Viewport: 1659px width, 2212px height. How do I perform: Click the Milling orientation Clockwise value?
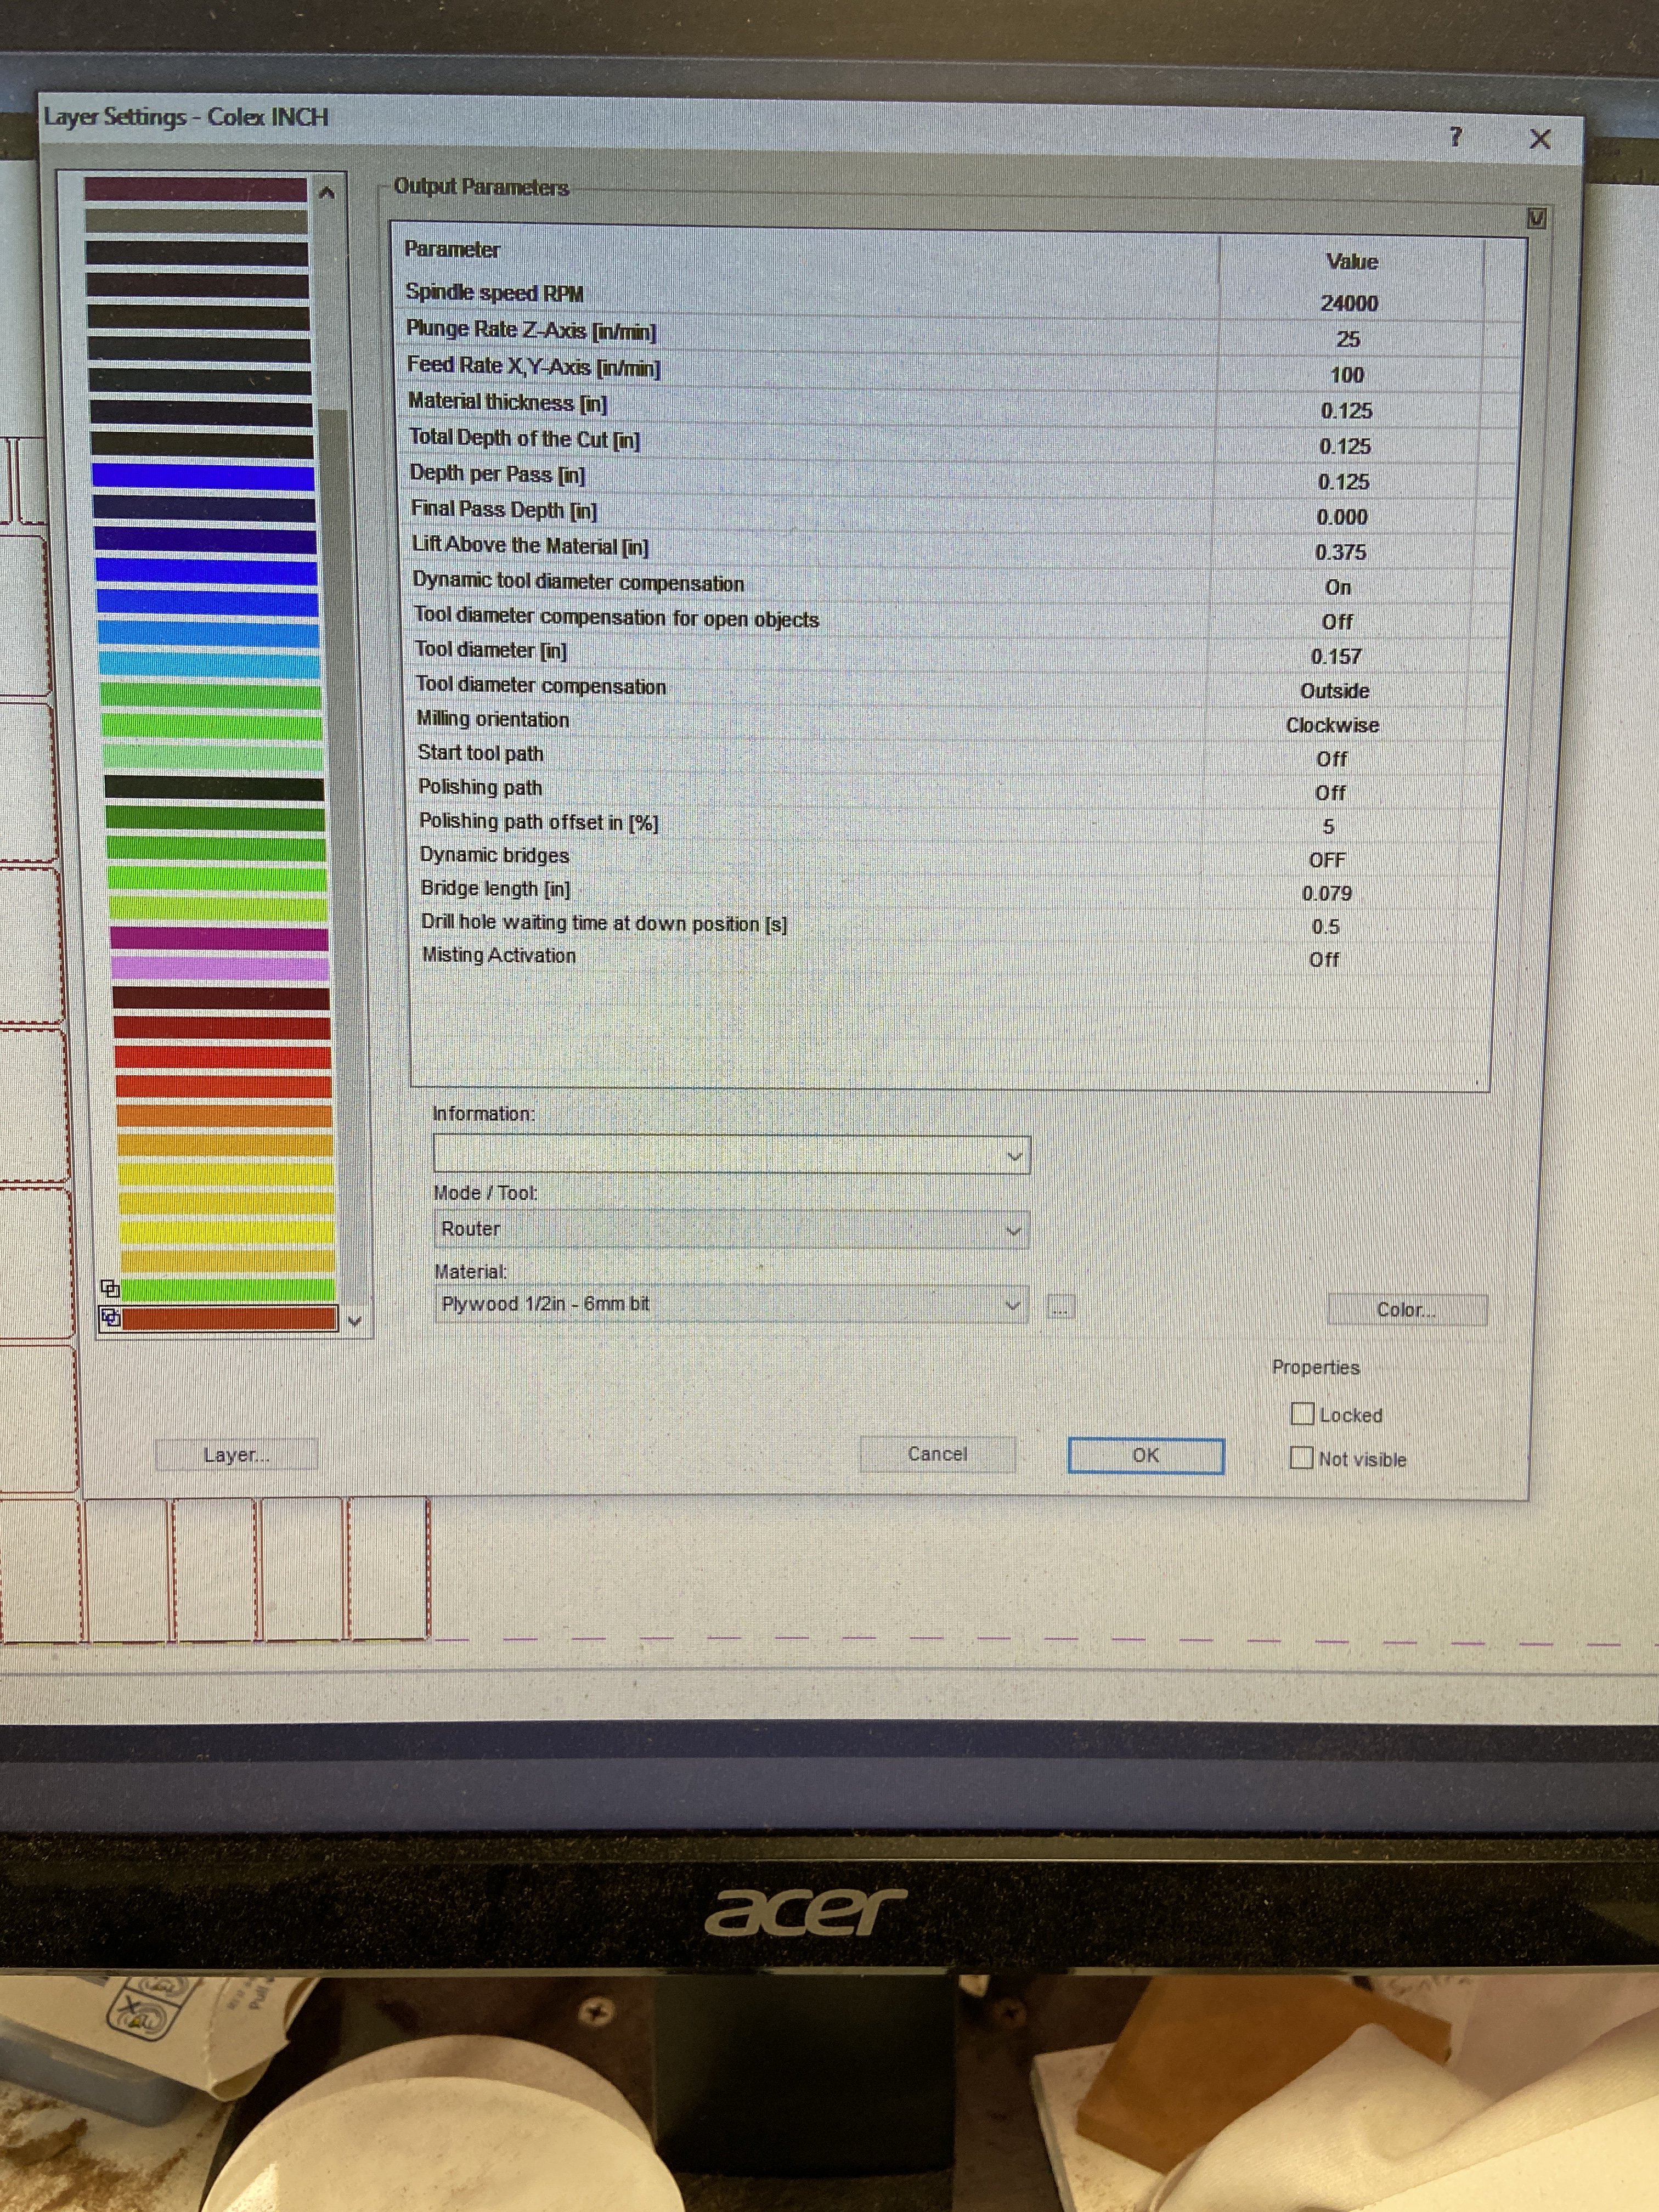1332,725
